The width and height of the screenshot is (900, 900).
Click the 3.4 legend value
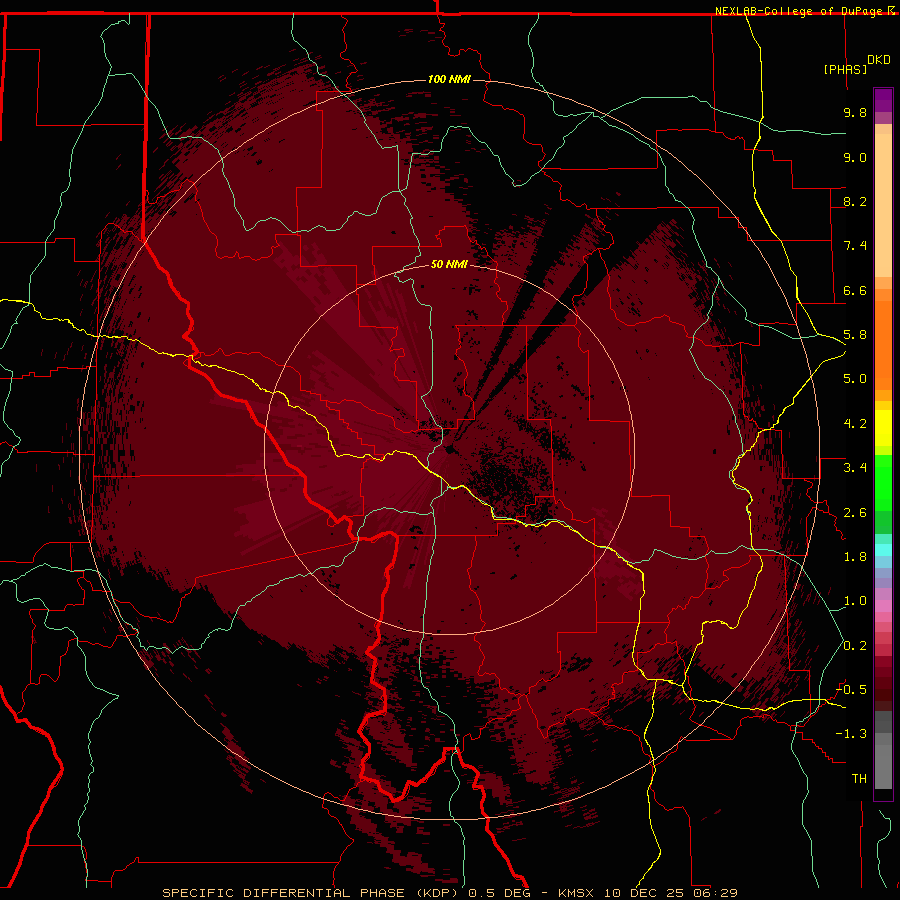click(855, 468)
